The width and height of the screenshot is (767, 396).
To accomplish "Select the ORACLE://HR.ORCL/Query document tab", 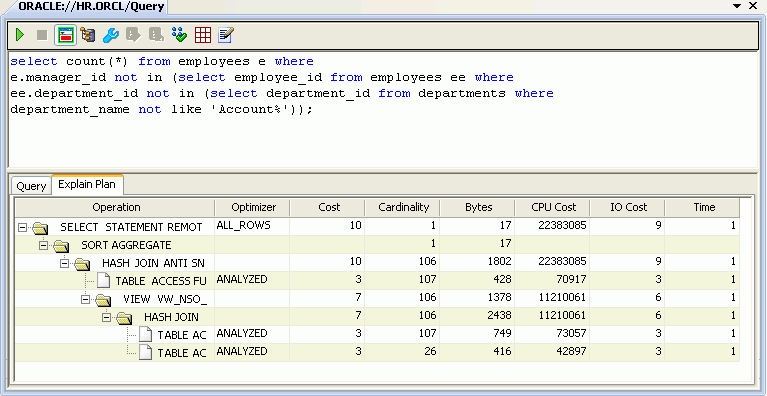I will tap(91, 6).
